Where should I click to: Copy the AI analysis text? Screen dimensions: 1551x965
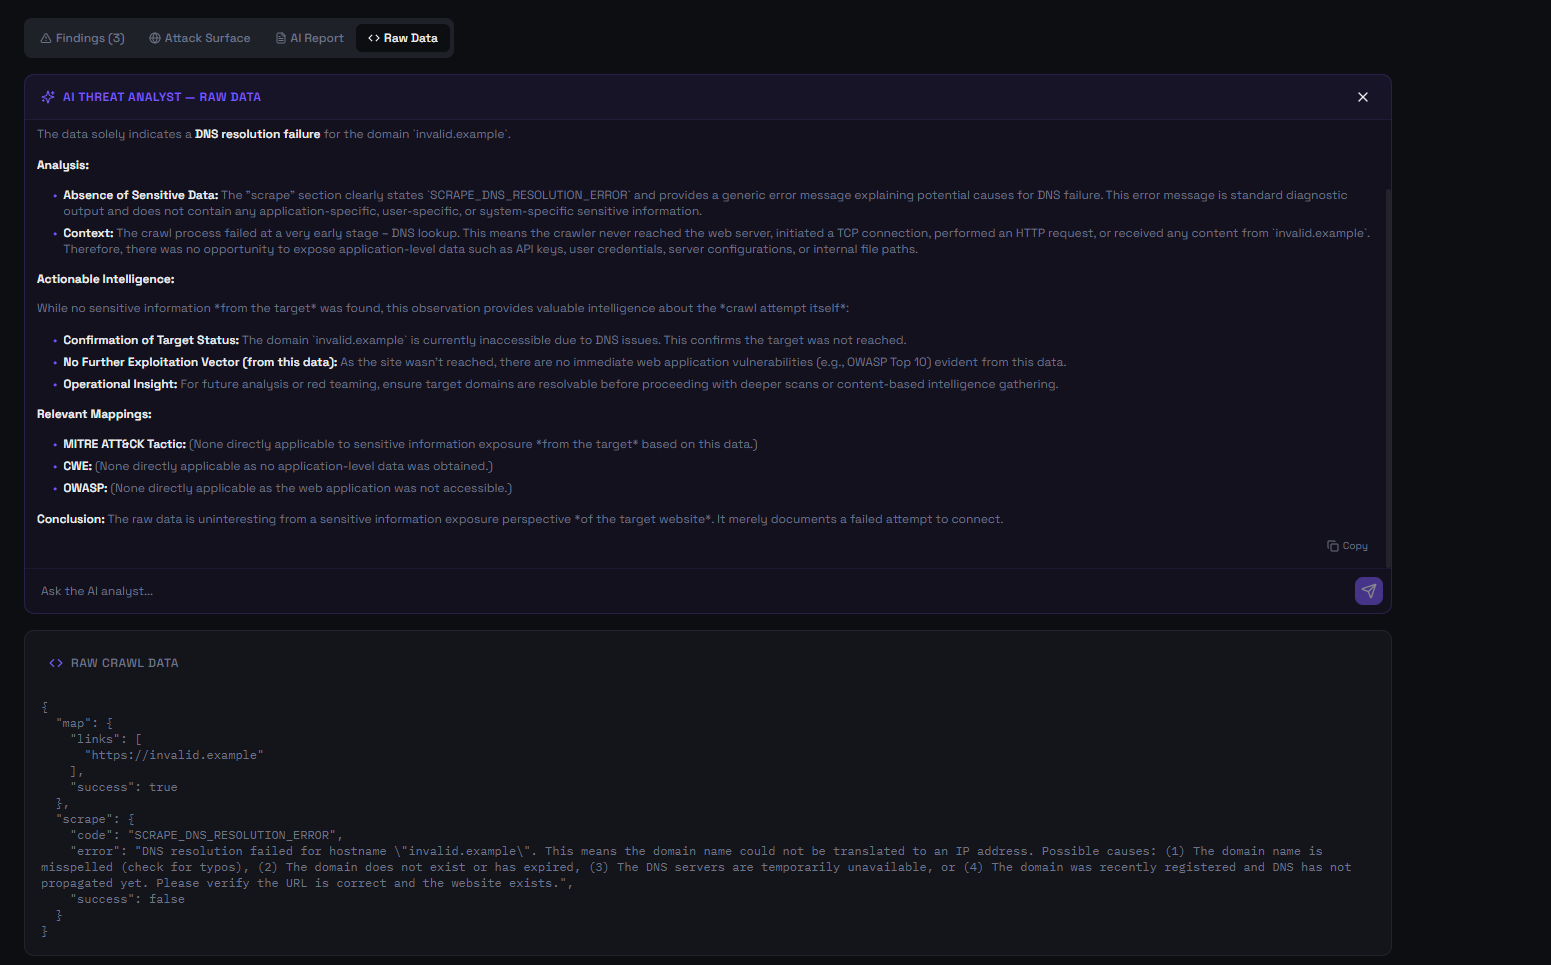click(1347, 546)
